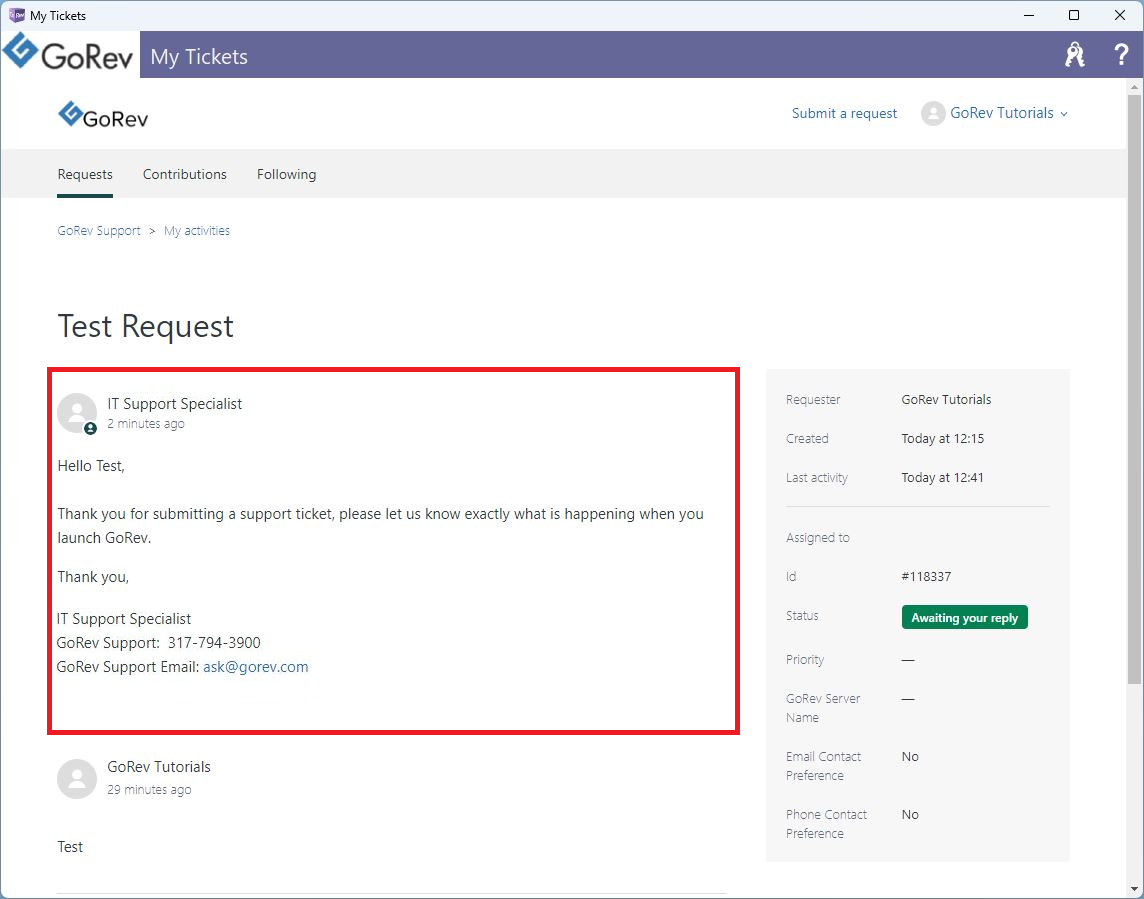The width and height of the screenshot is (1144, 899).
Task: Click the GoRev Server Name label
Action: point(823,708)
